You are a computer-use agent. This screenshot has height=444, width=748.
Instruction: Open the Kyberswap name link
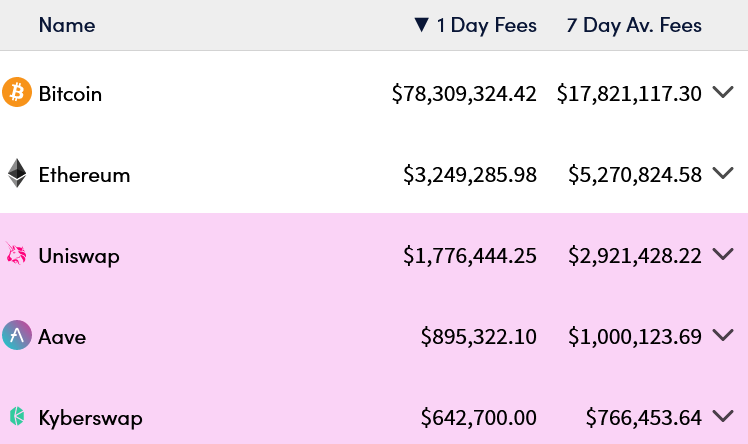[x=90, y=418]
